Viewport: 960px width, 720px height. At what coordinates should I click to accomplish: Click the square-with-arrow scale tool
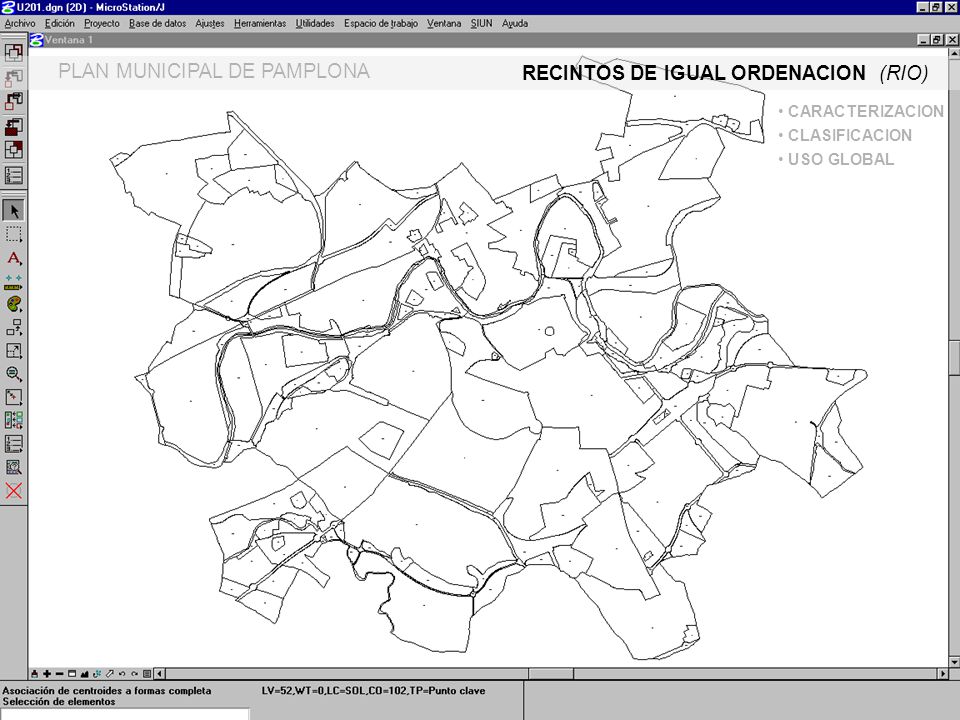13,351
